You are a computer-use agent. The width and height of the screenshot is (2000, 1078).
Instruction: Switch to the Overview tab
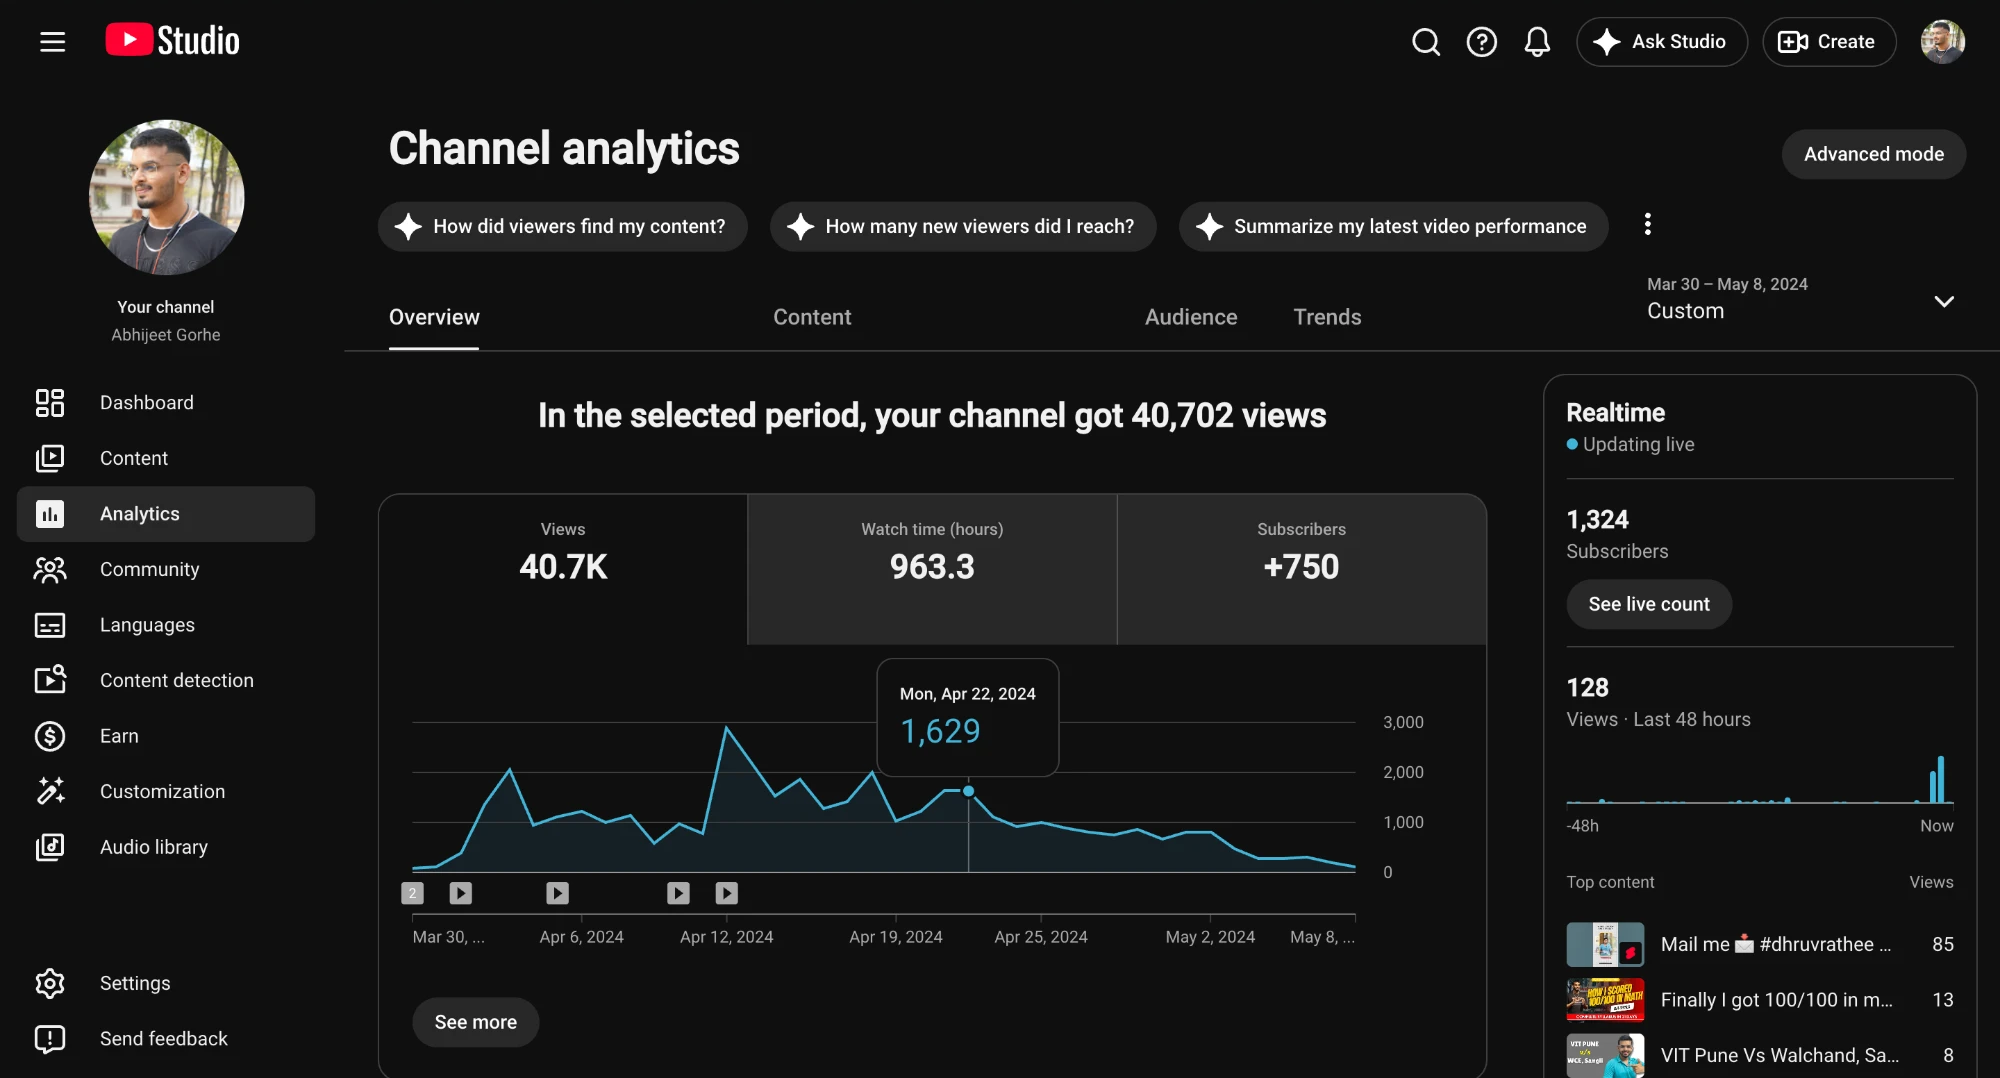(x=434, y=317)
